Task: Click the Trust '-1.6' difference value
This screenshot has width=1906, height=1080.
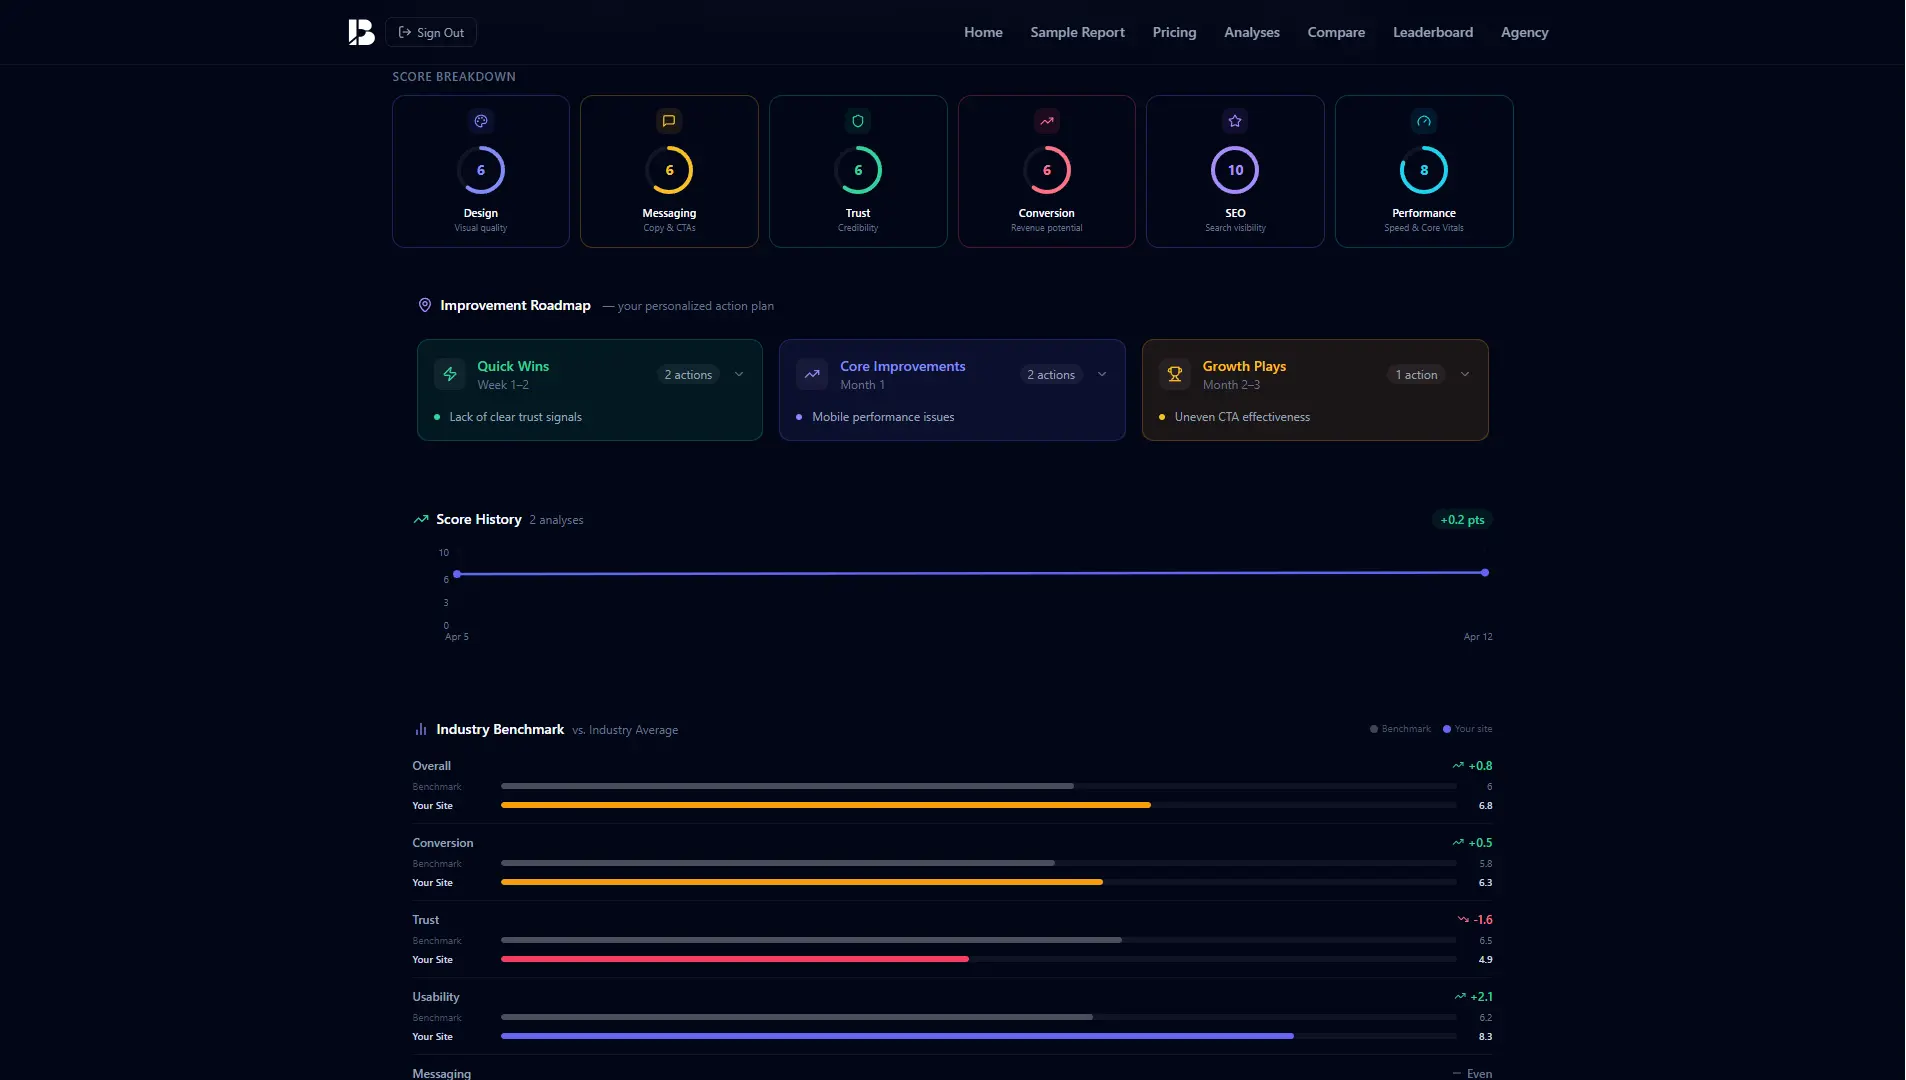Action: point(1483,920)
